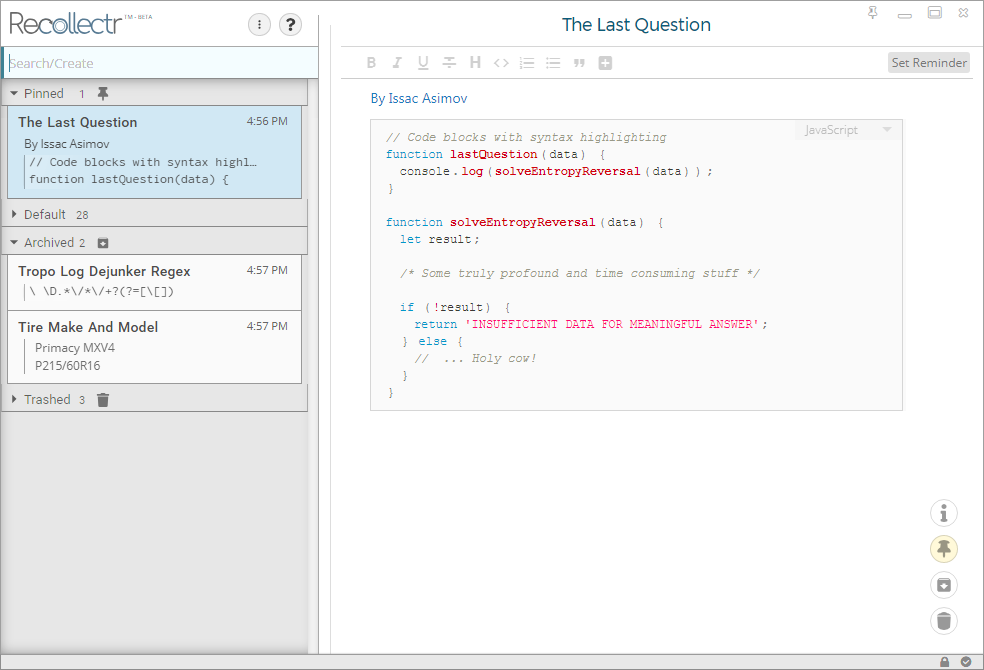
Task: Apply blockquote formatting
Action: 579,63
